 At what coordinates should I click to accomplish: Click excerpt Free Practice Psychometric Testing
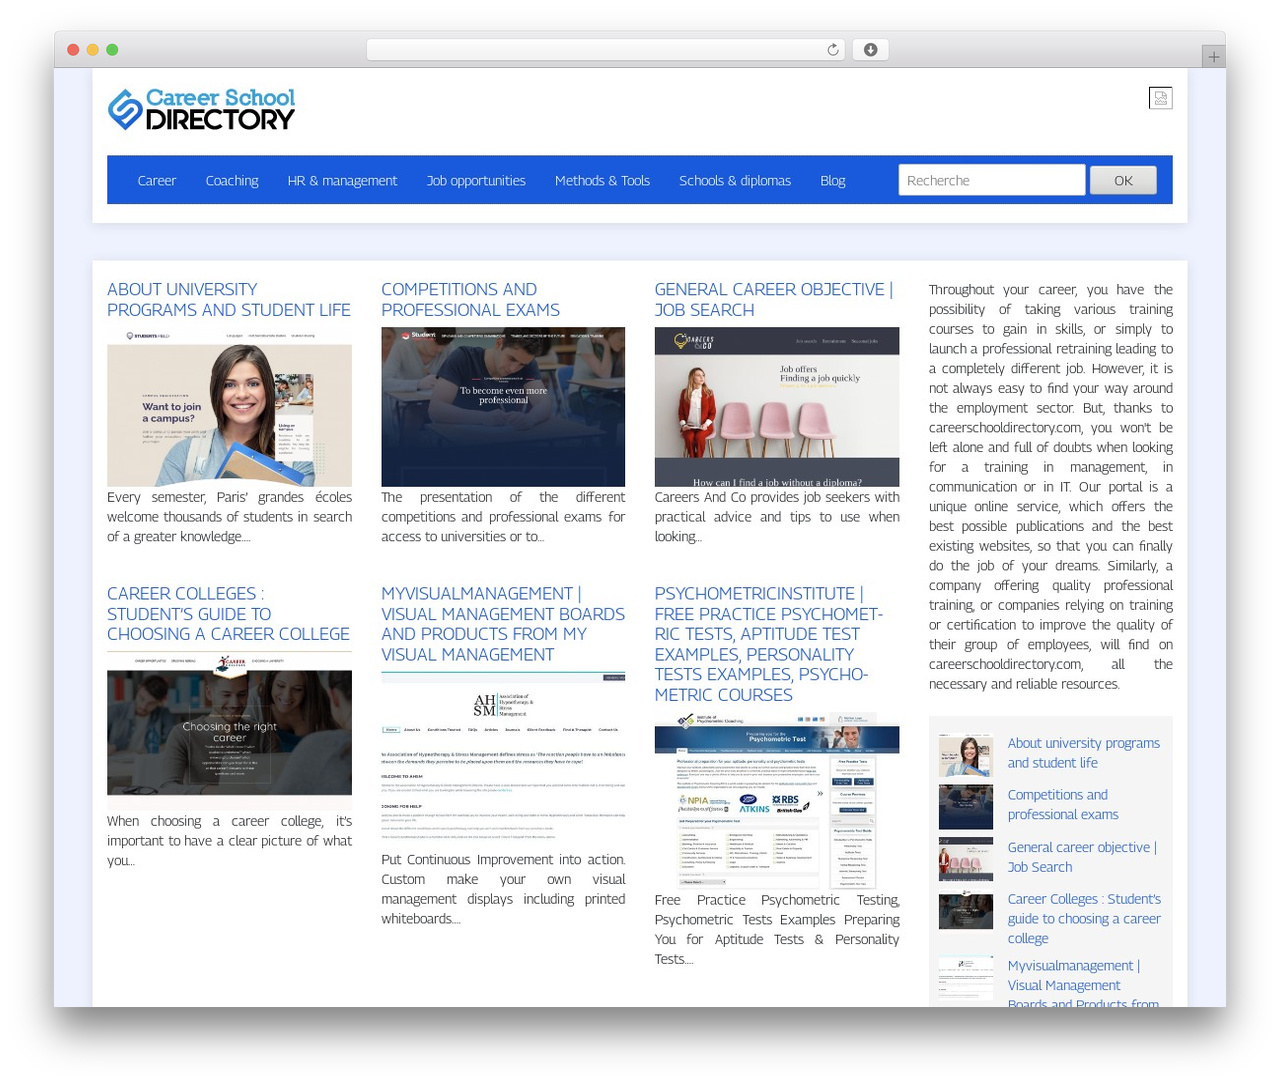click(777, 930)
